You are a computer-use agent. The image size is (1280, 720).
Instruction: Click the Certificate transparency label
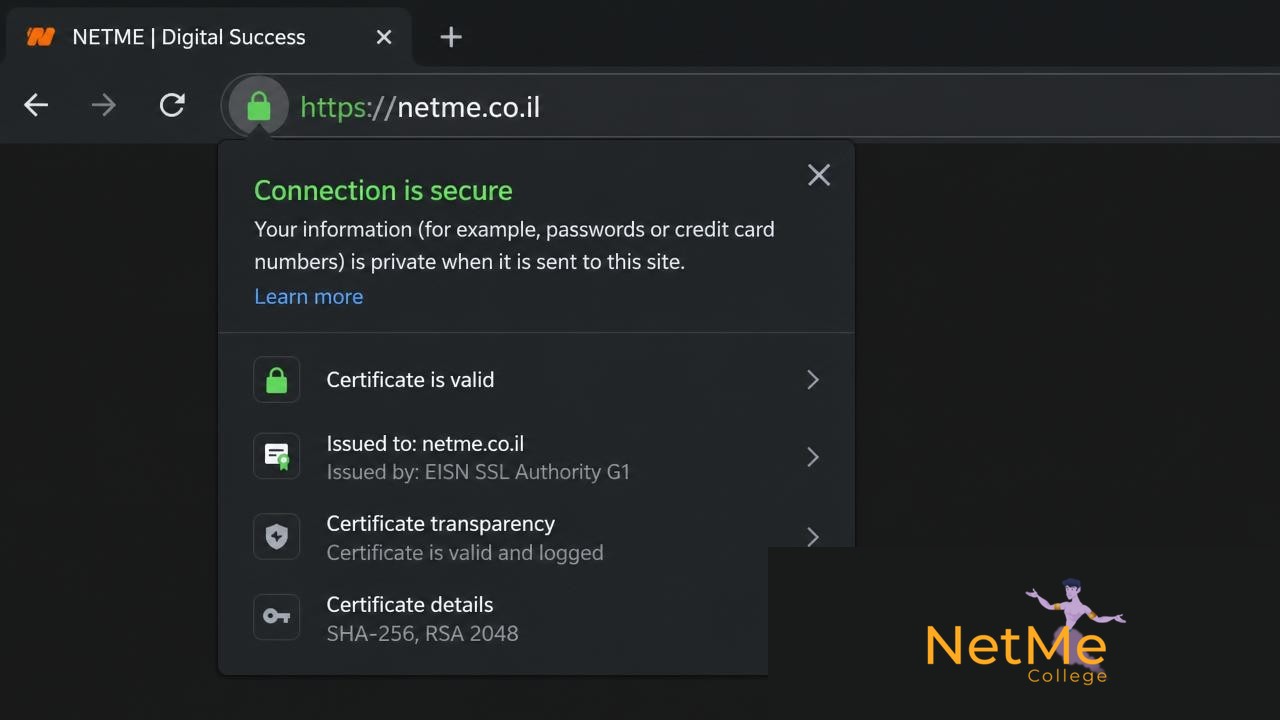click(x=441, y=524)
